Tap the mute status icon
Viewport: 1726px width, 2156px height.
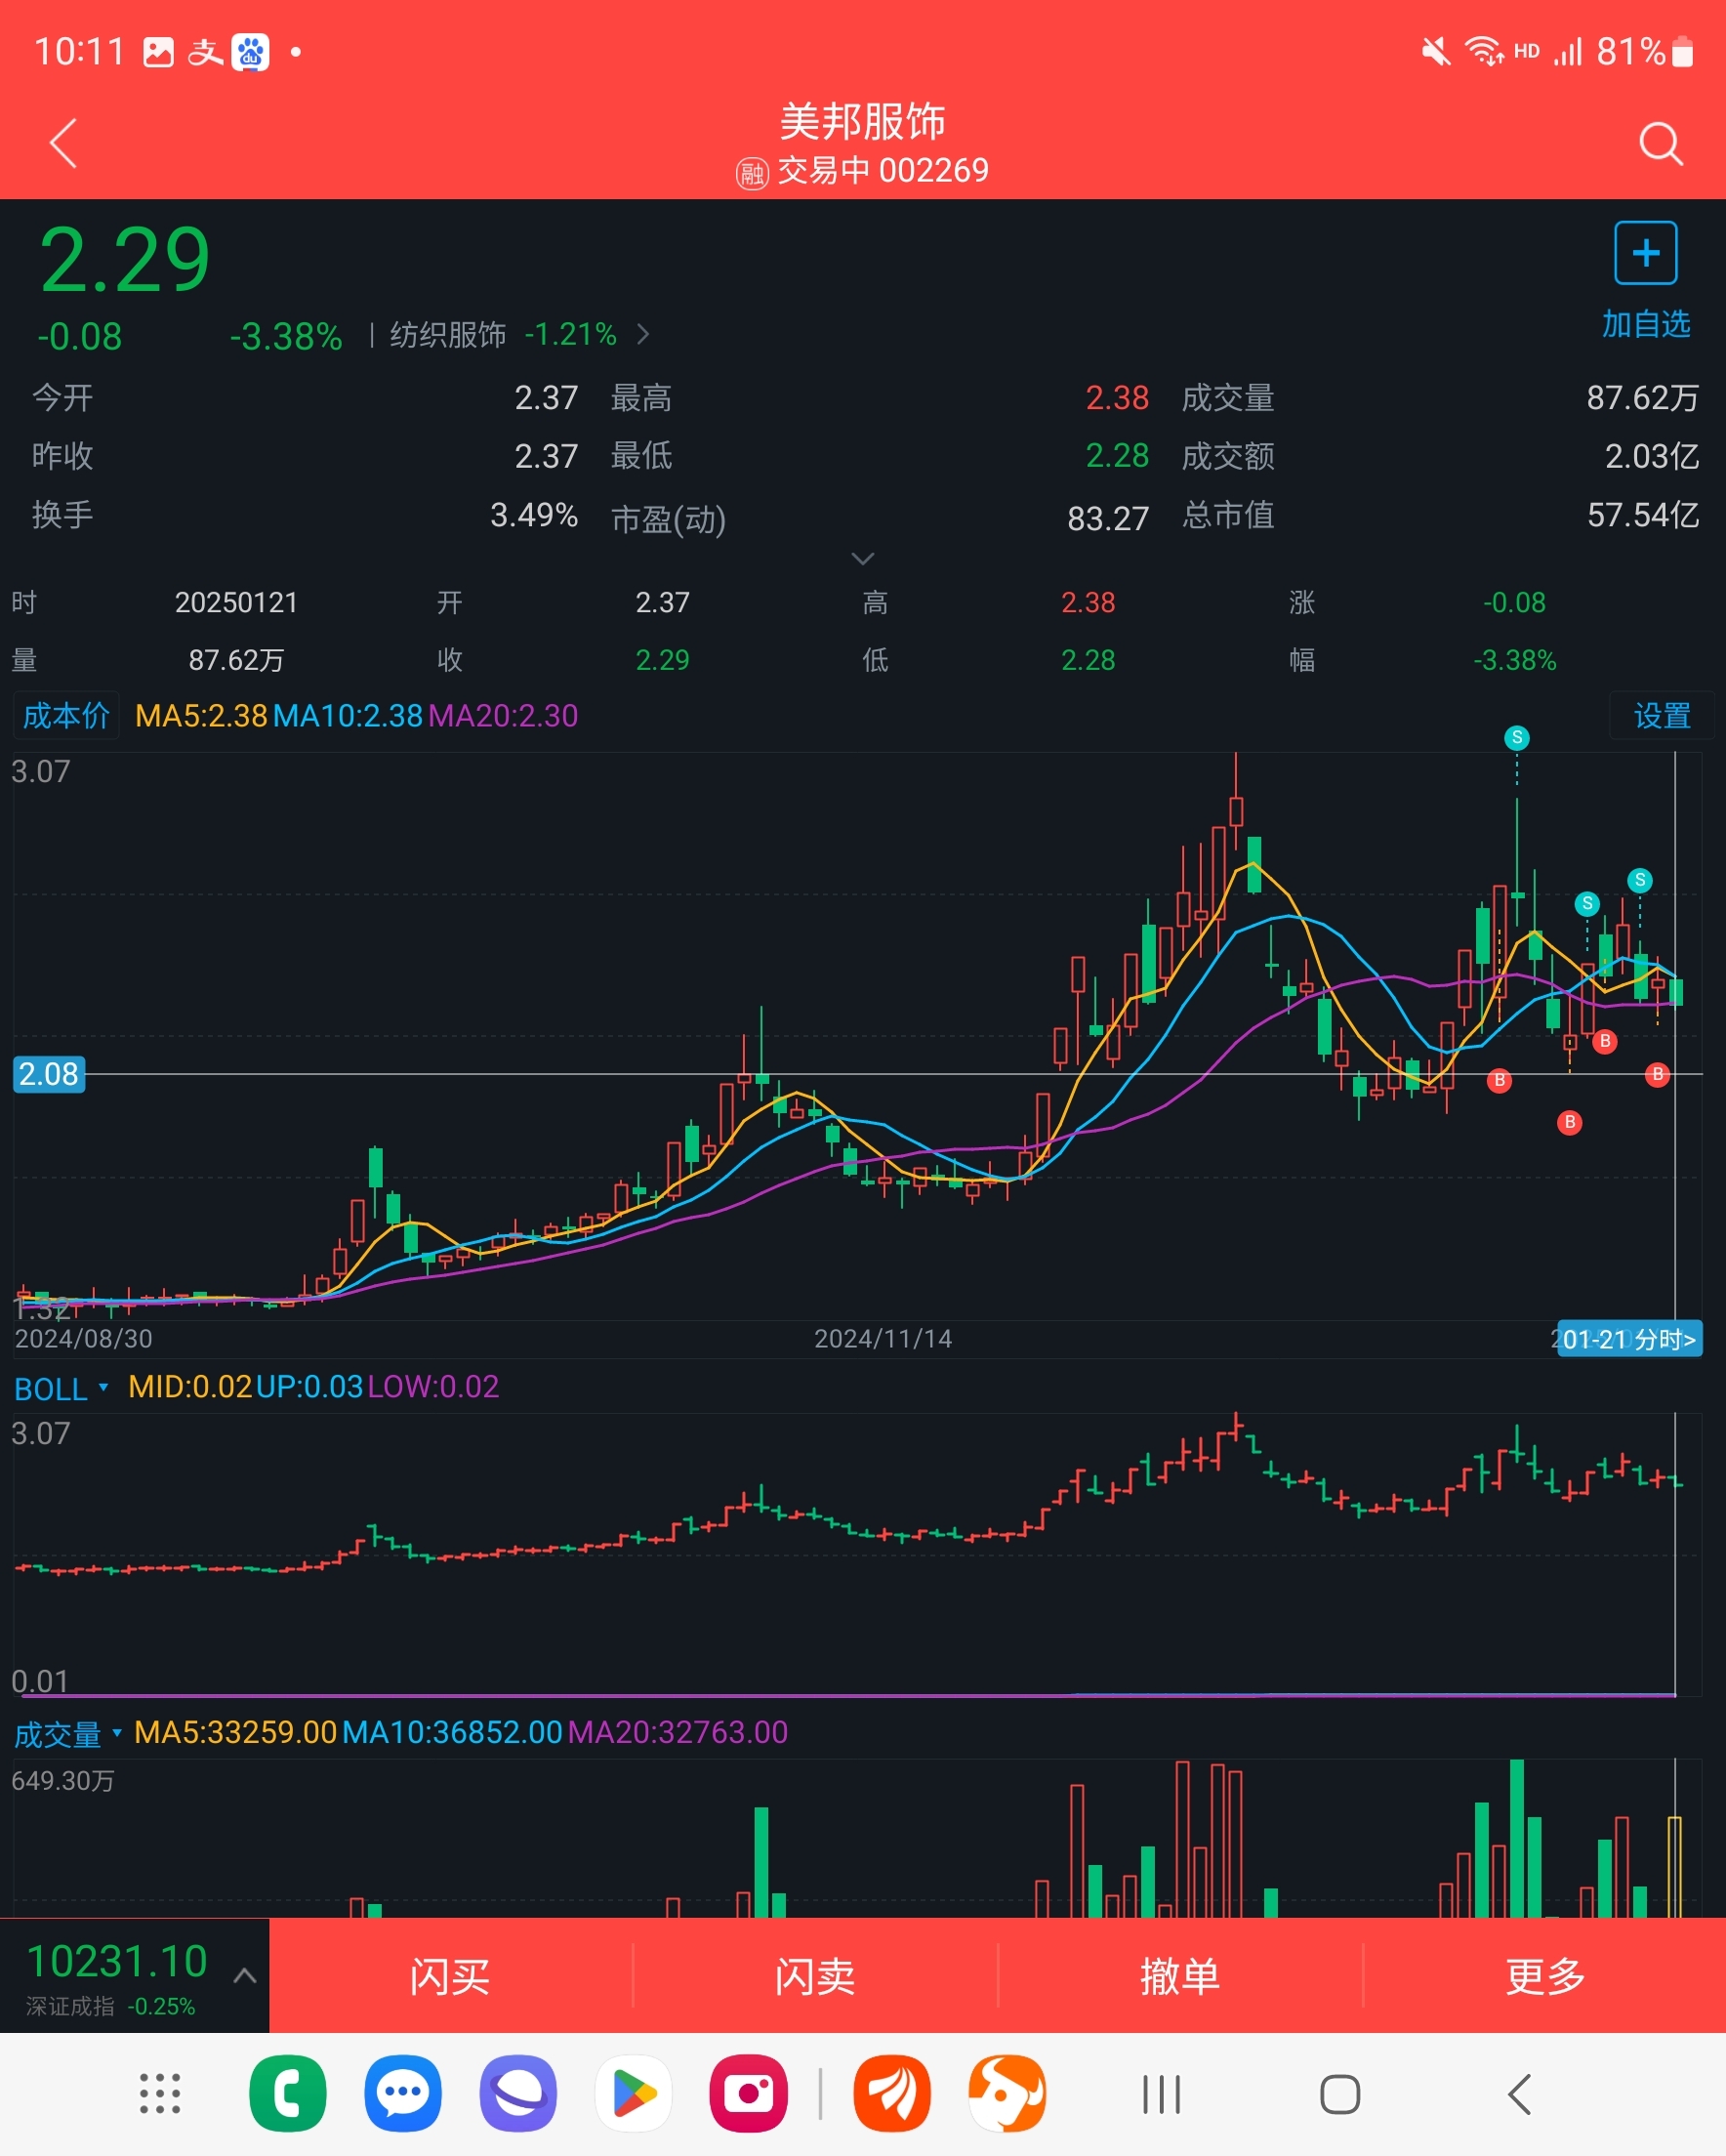click(1436, 52)
